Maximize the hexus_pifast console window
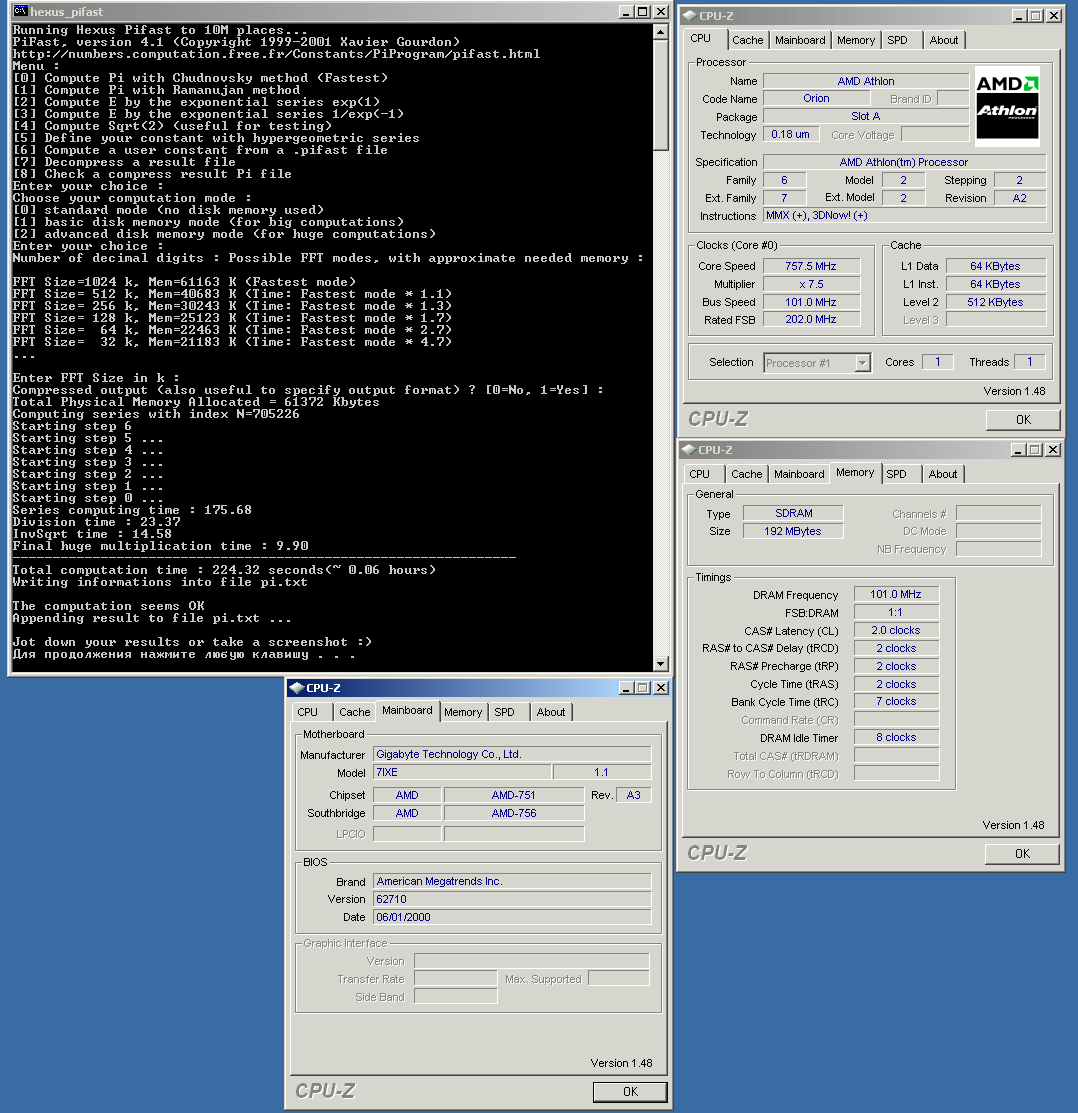Screen dimensions: 1078x1113 click(642, 11)
